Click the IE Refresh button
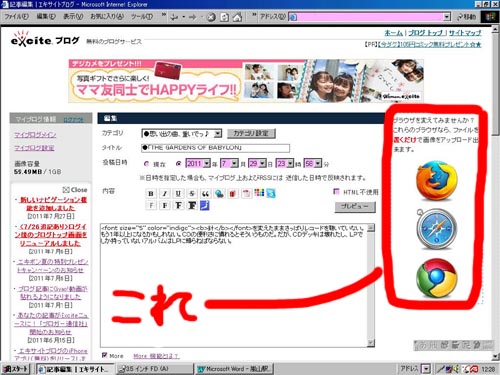 224,17
